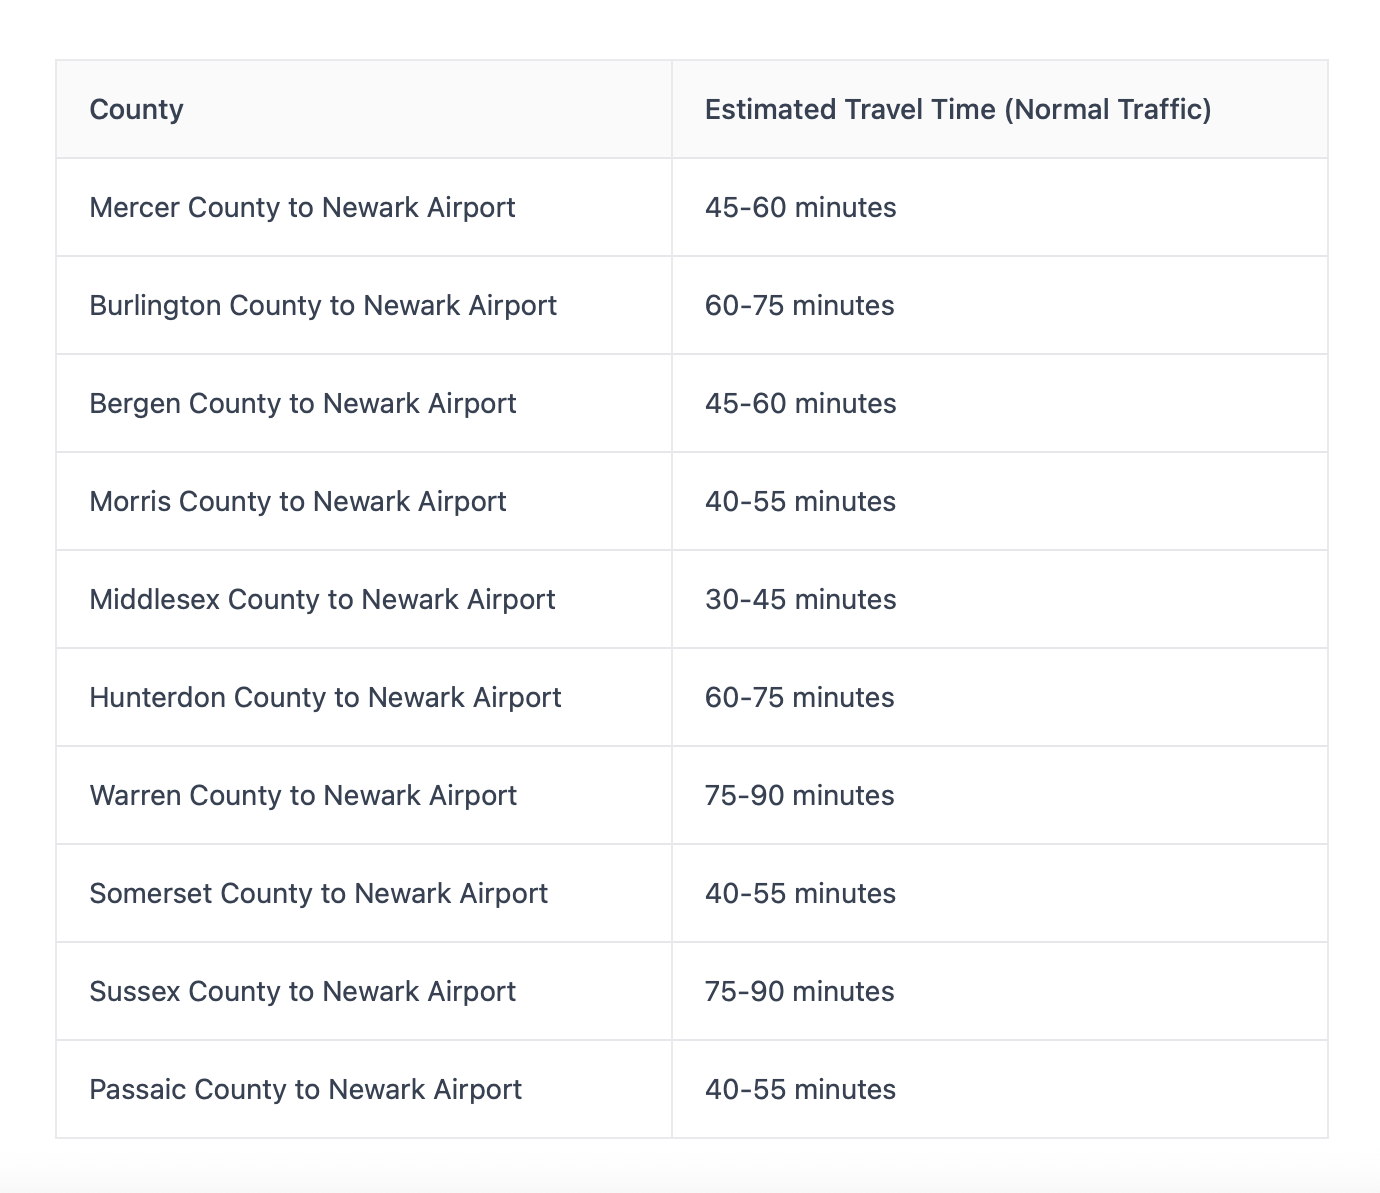Click the Warren County to Newark Airport cell
The width and height of the screenshot is (1380, 1193).
click(303, 795)
